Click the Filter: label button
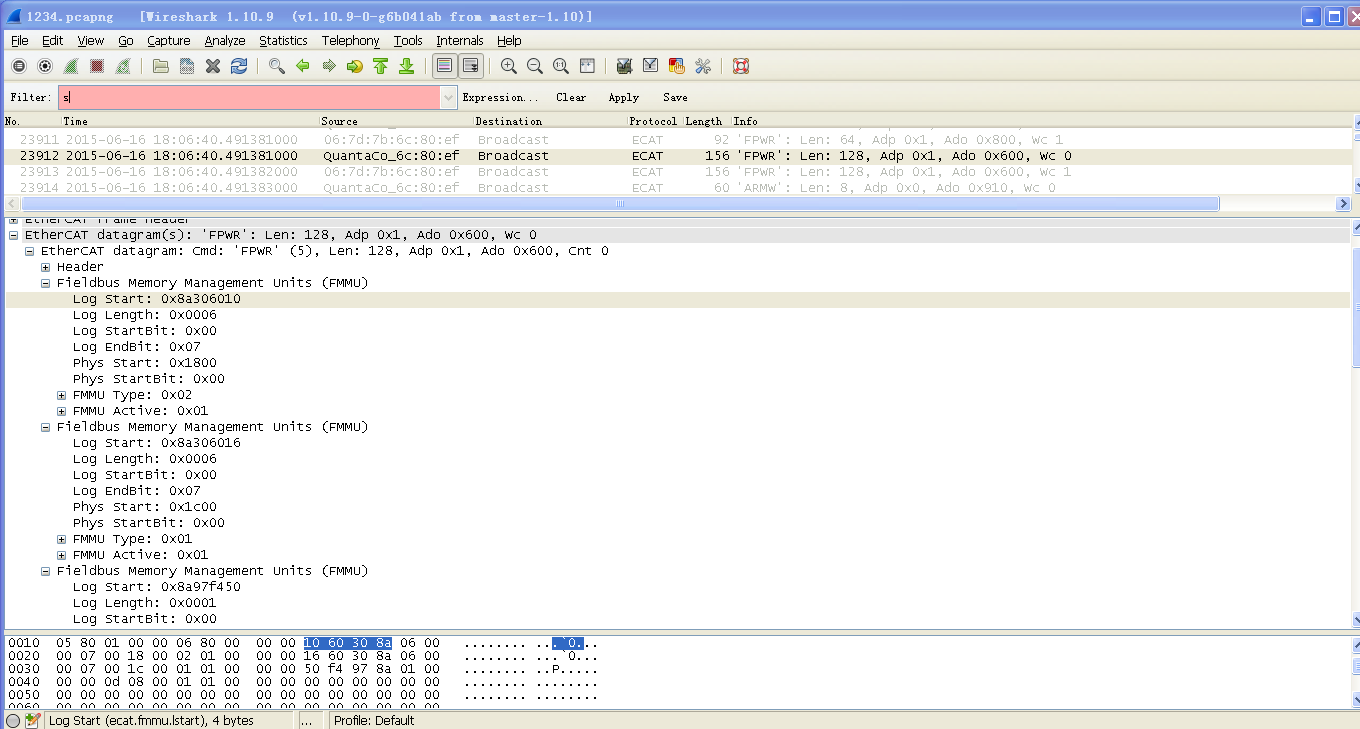The image size is (1360, 729). (30, 97)
